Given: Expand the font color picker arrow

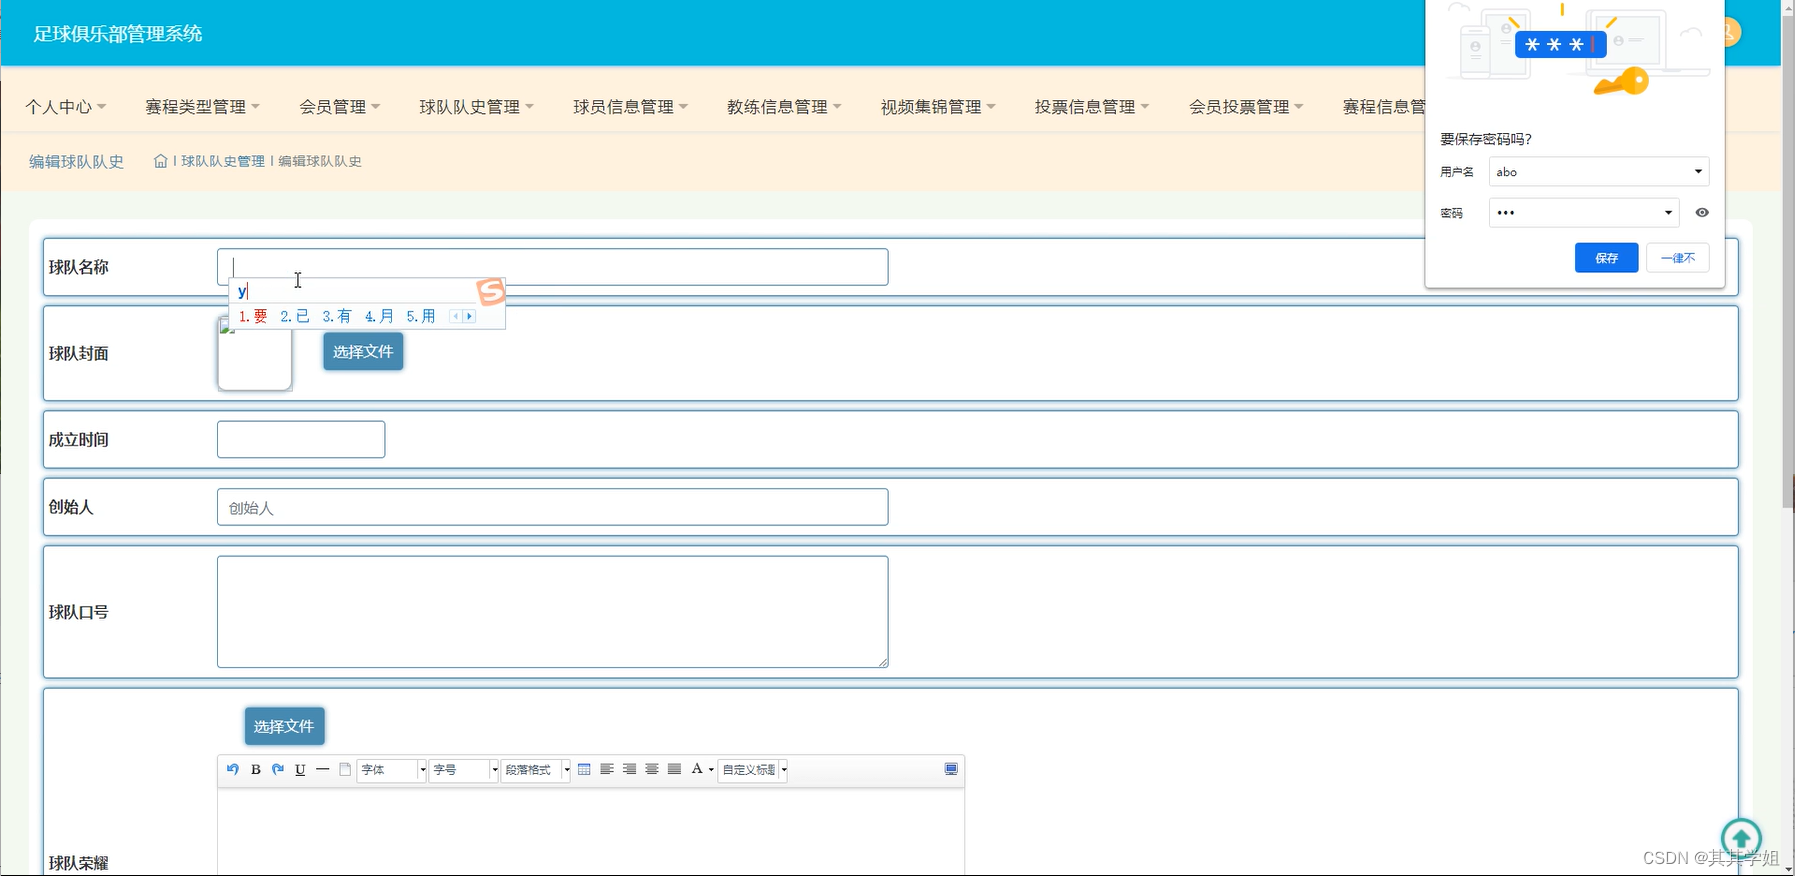Looking at the screenshot, I should coord(711,770).
